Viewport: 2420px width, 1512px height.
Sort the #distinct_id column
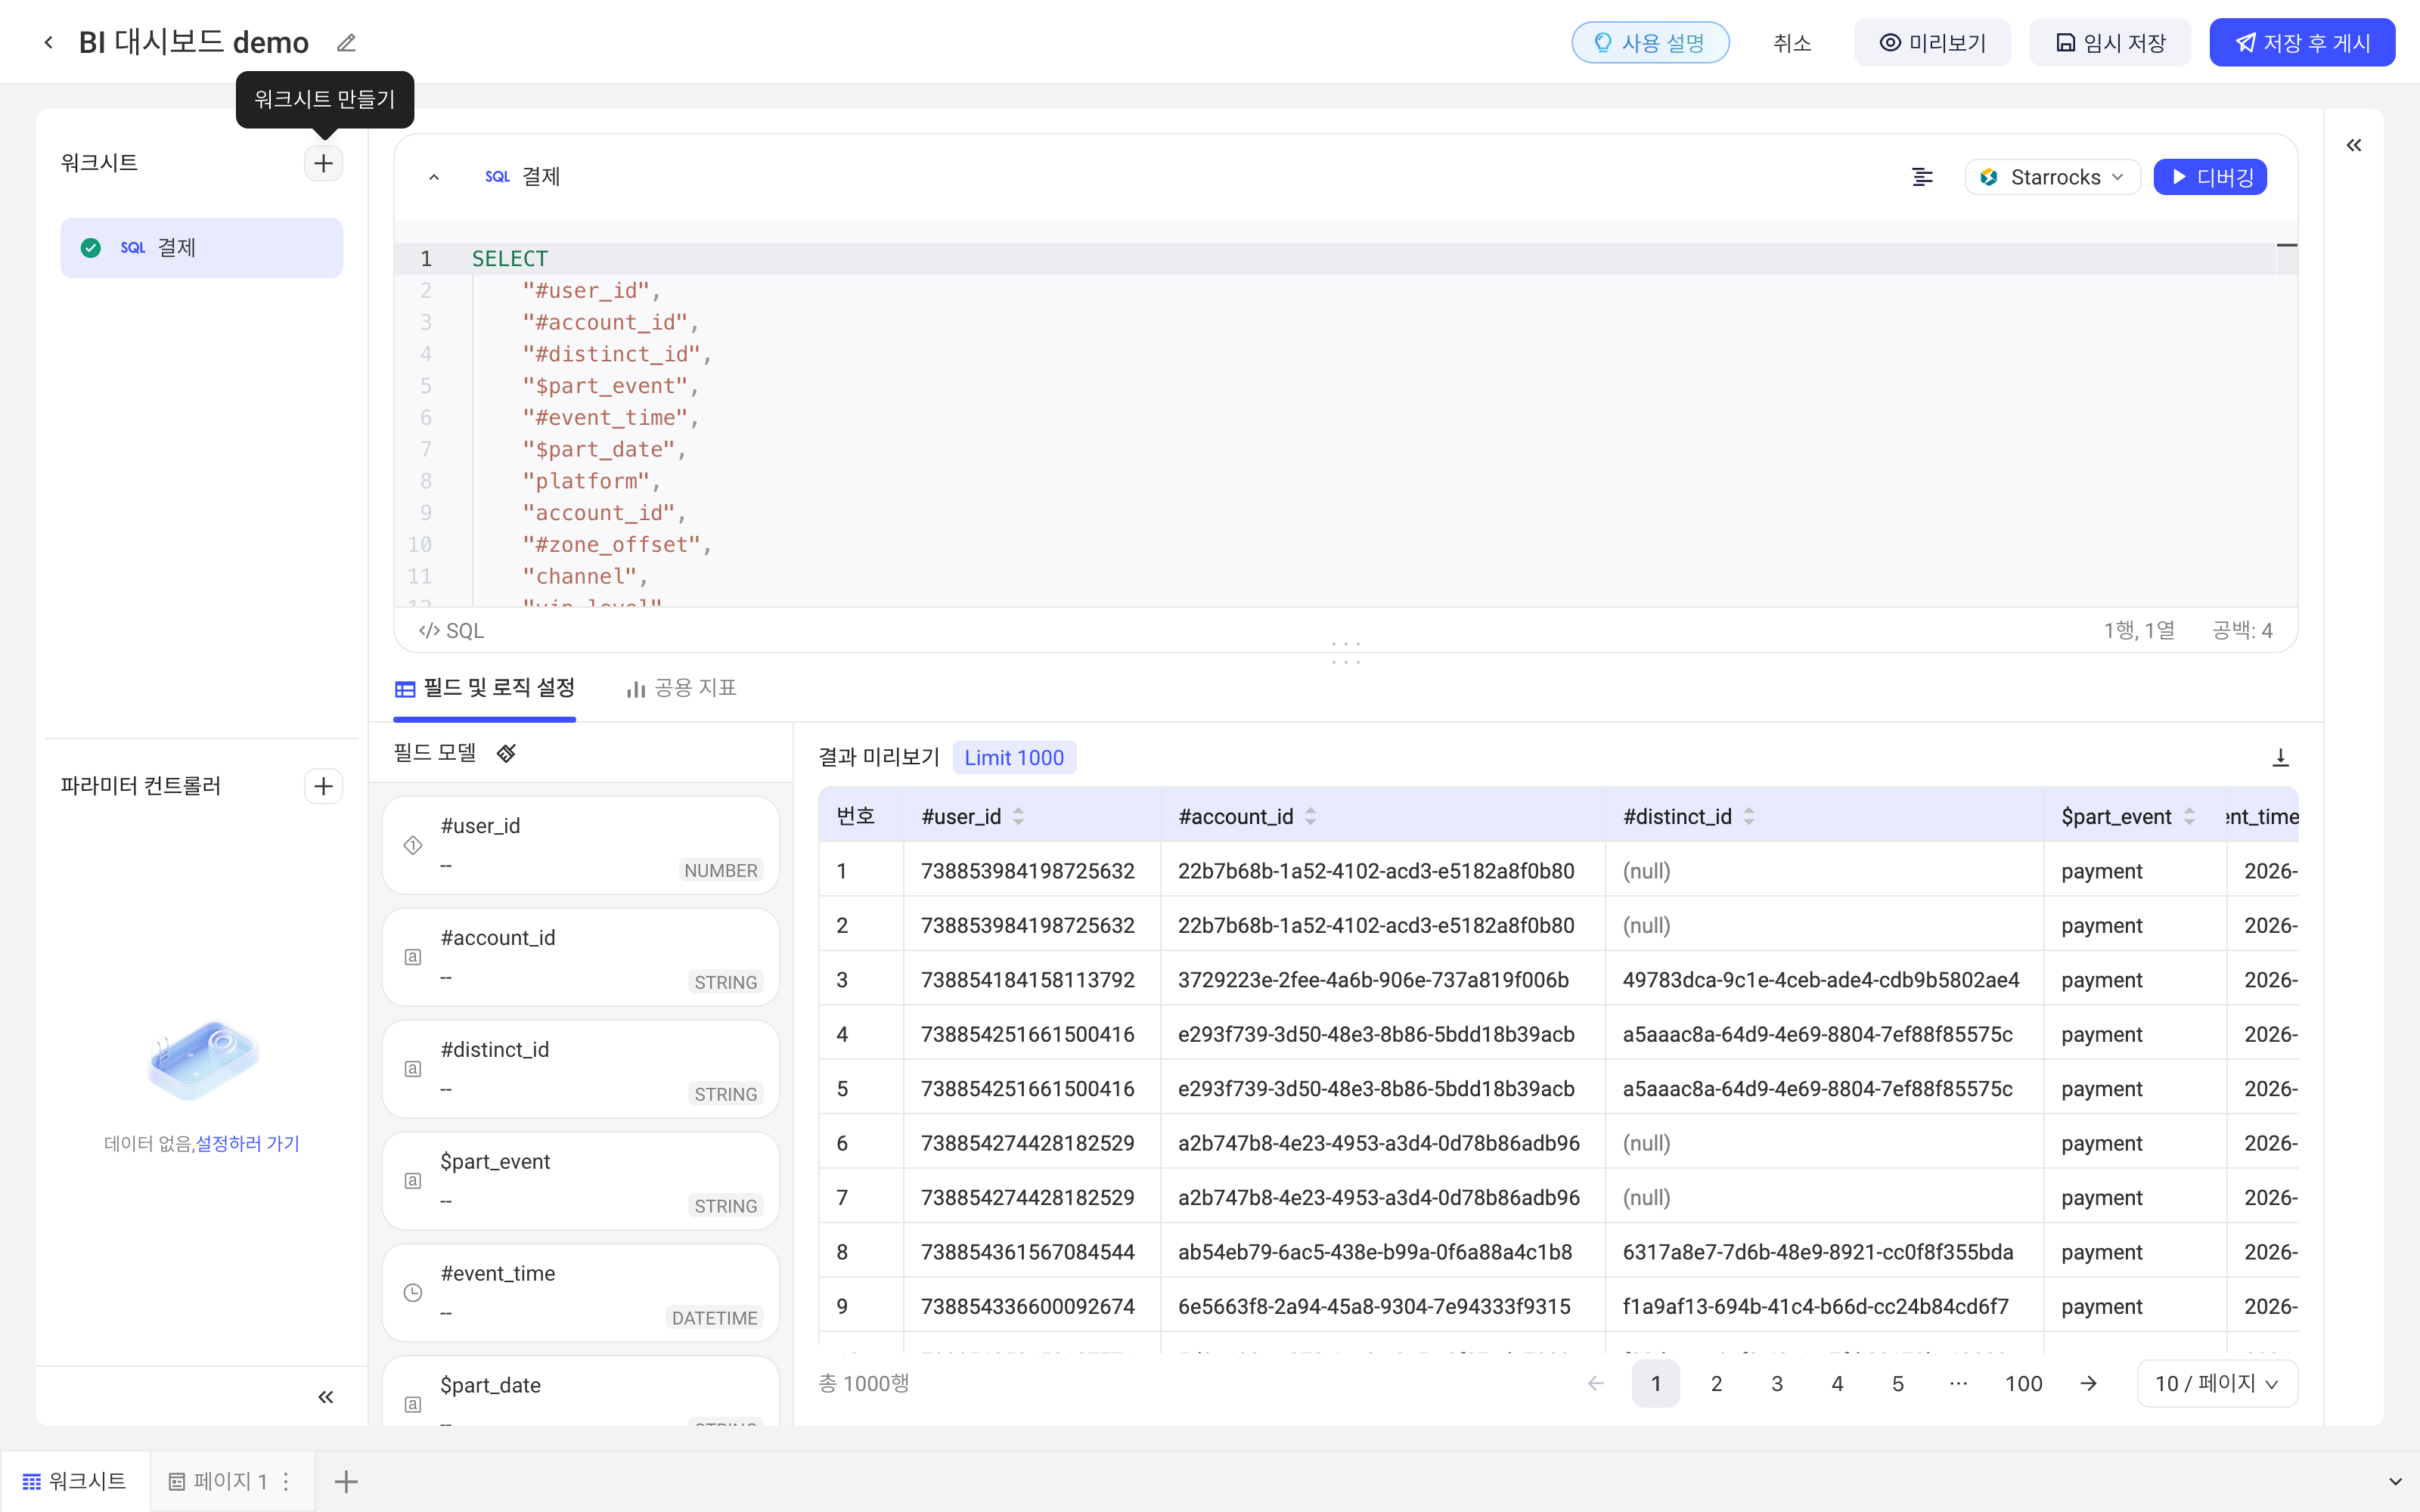pos(1748,816)
